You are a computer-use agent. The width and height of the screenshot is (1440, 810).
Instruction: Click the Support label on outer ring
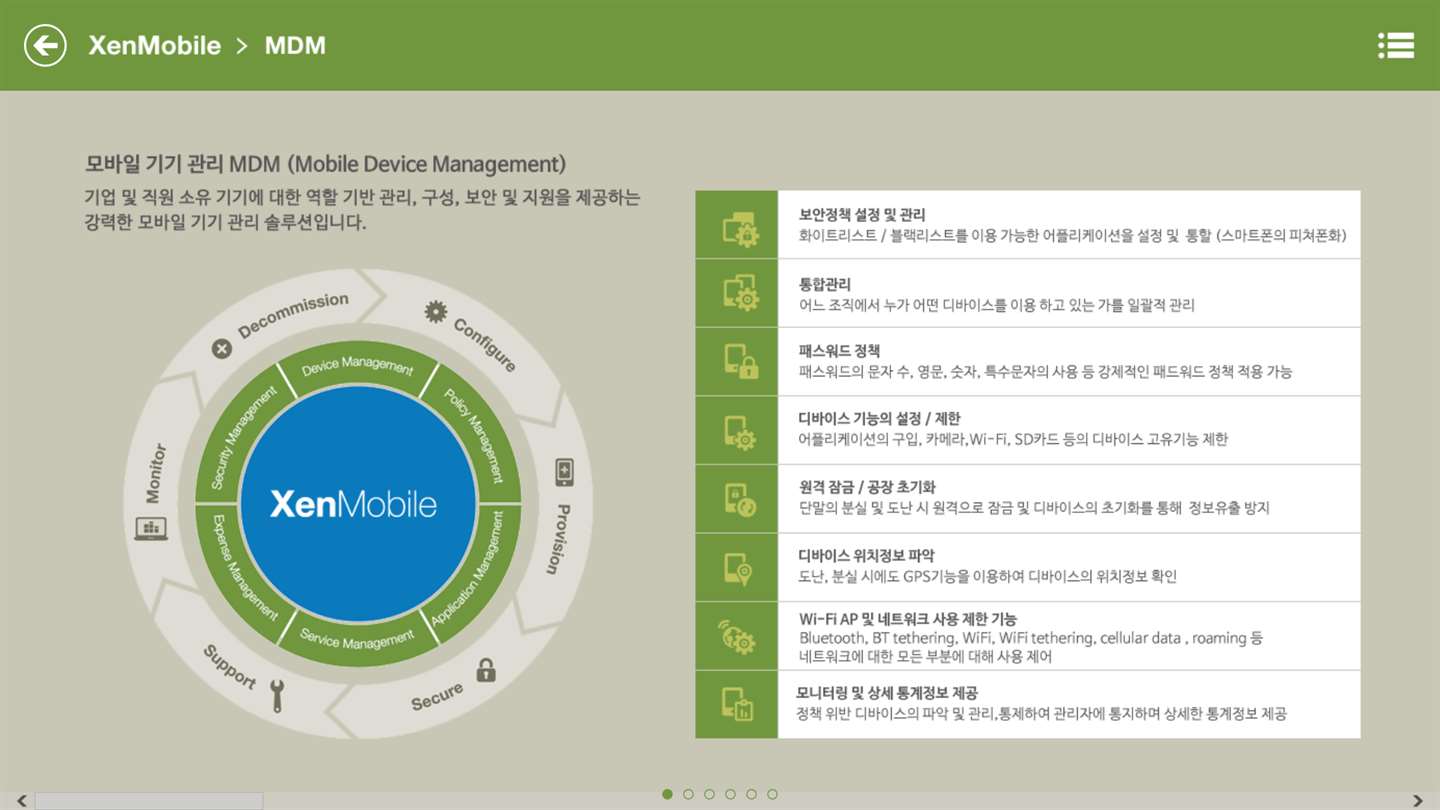coord(229,667)
